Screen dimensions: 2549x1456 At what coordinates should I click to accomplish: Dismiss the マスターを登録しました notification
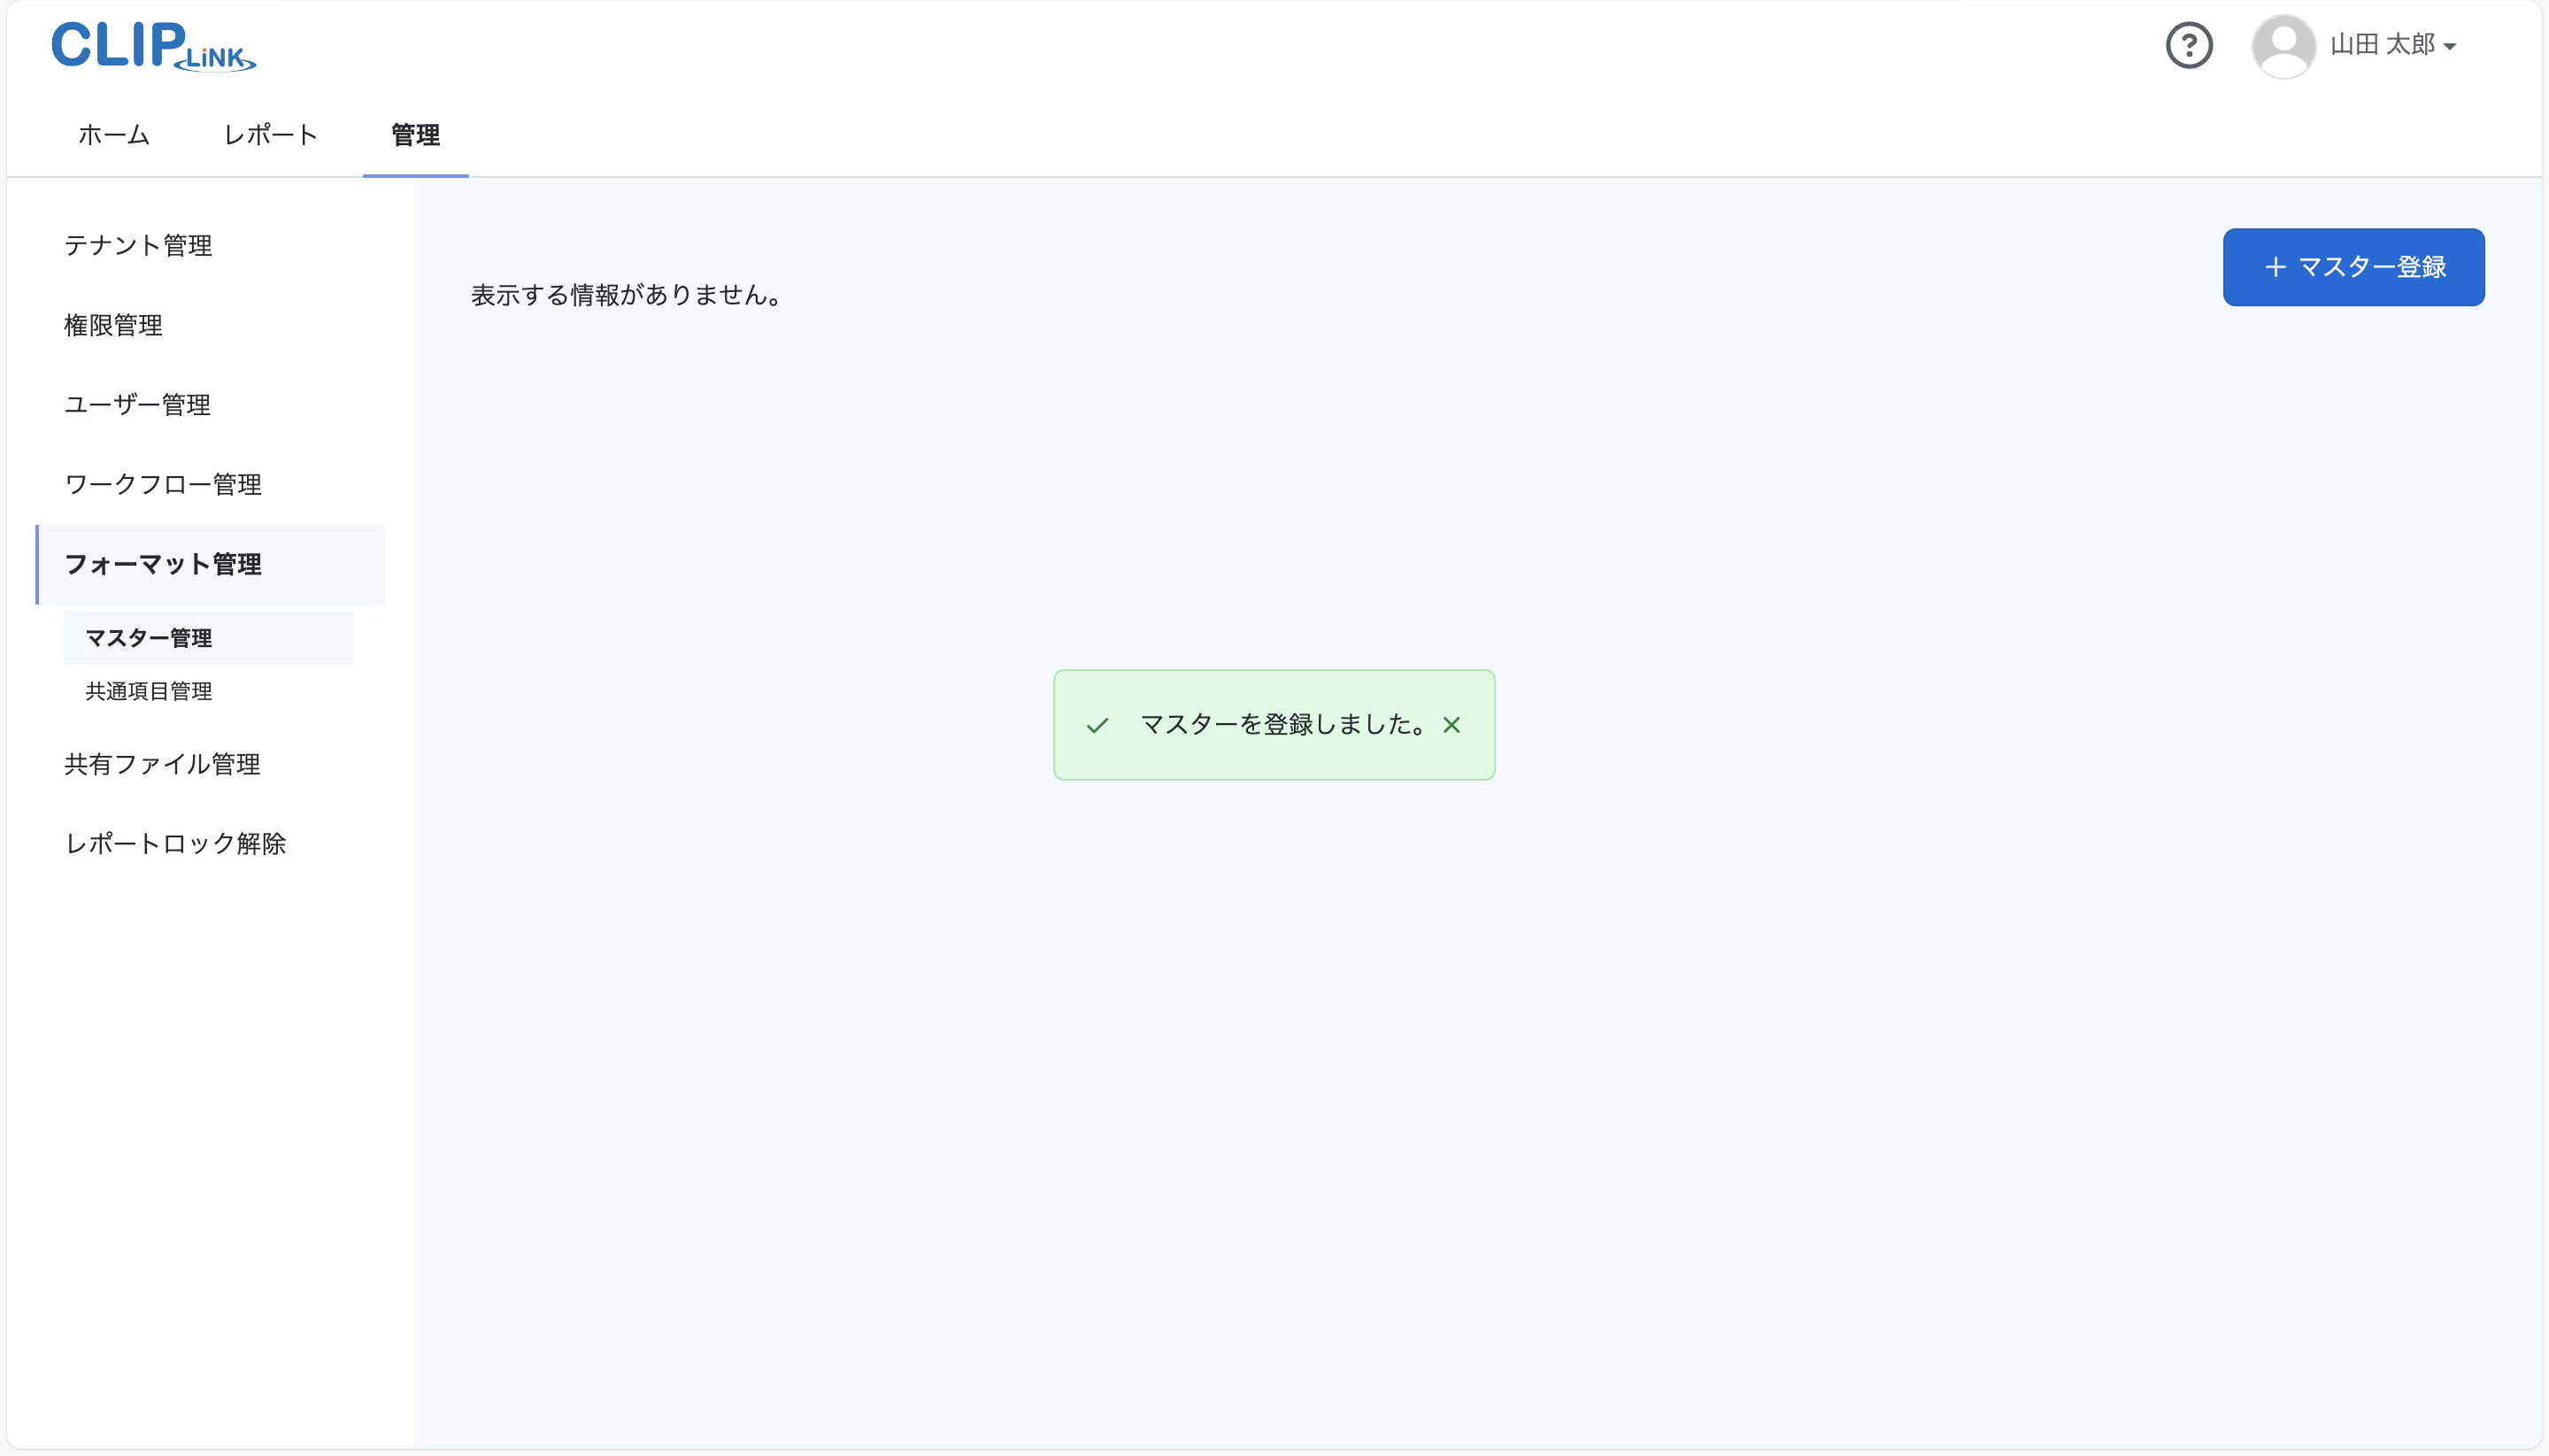[1452, 725]
